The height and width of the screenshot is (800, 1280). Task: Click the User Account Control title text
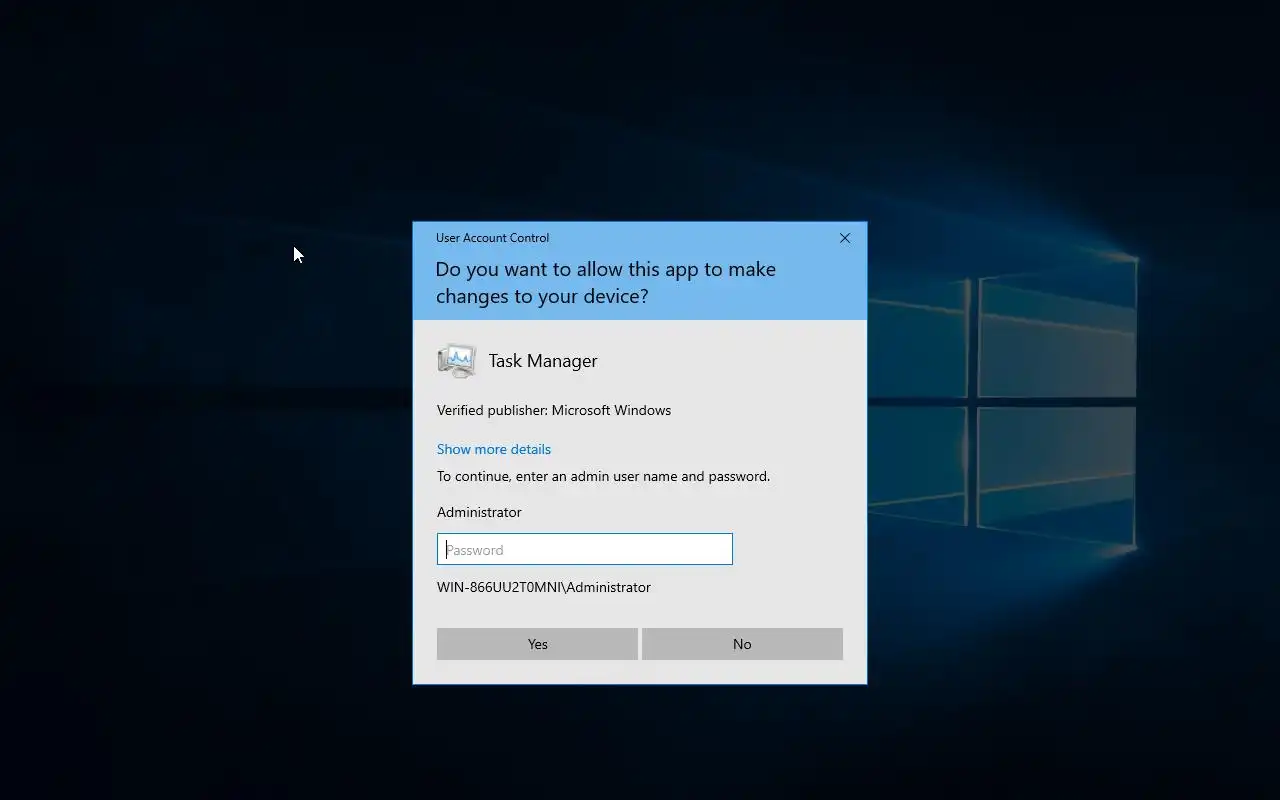coord(492,238)
